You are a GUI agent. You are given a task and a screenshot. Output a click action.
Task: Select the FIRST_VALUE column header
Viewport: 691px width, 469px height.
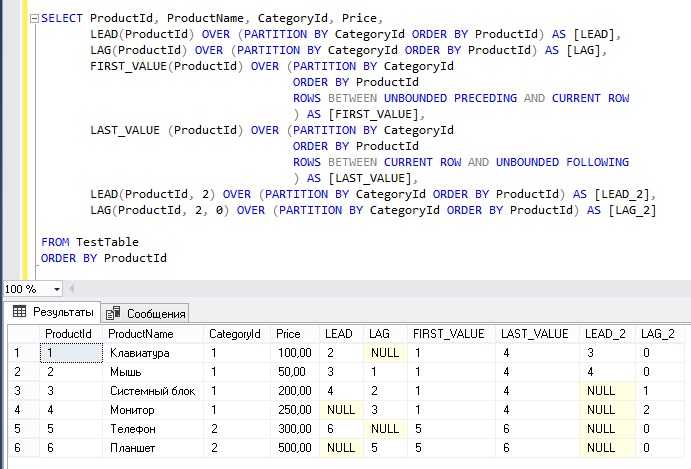pyautogui.click(x=448, y=334)
